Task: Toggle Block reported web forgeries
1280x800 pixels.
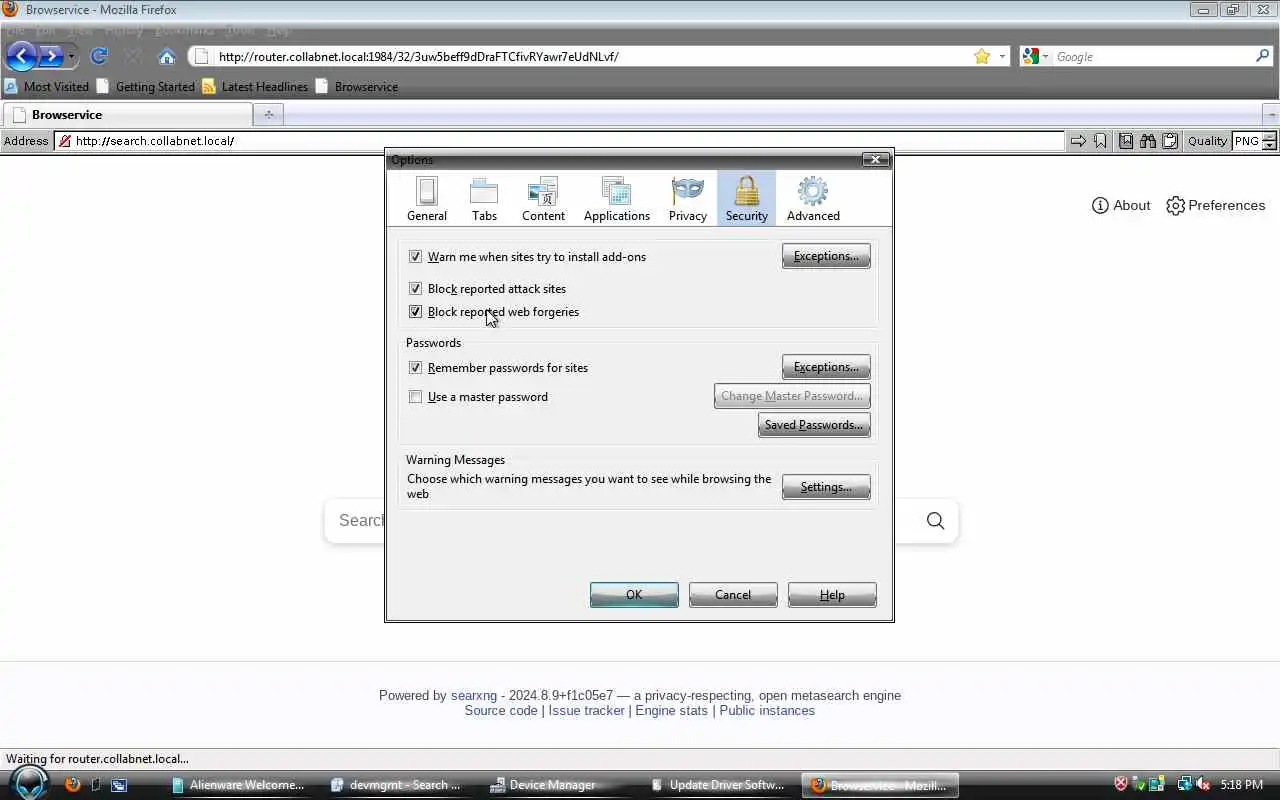Action: click(x=415, y=312)
